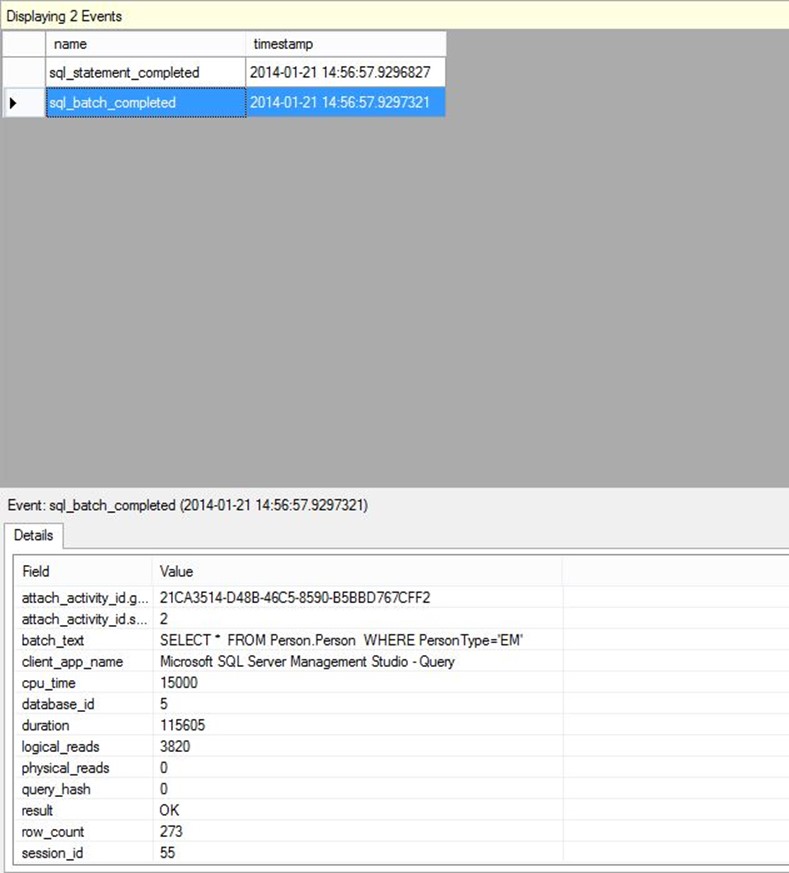Click the Displaying 2 Events banner text
Screen dimensions: 789x873
64,16
